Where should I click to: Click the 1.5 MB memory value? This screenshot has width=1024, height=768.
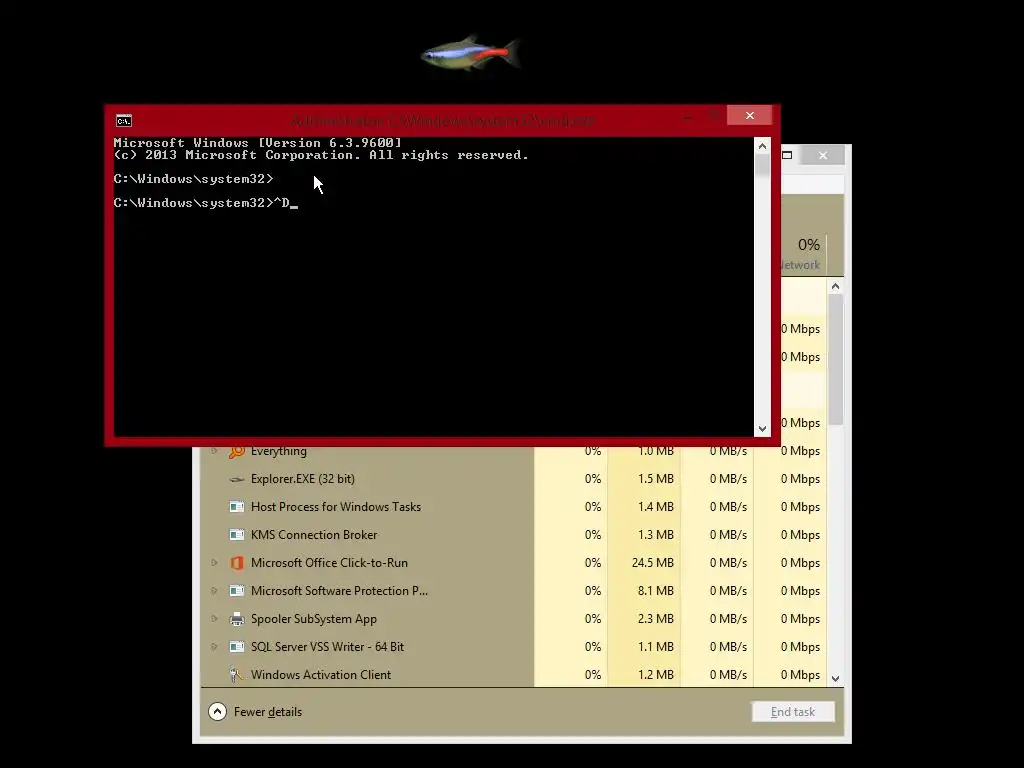pyautogui.click(x=656, y=479)
